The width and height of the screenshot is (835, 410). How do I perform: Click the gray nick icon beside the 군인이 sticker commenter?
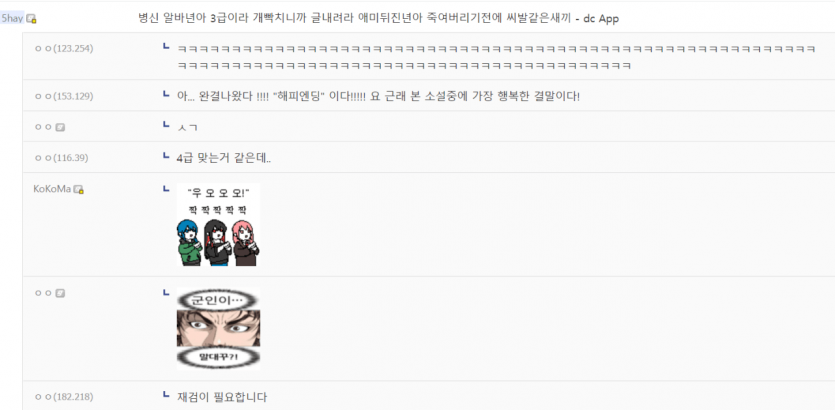click(60, 293)
